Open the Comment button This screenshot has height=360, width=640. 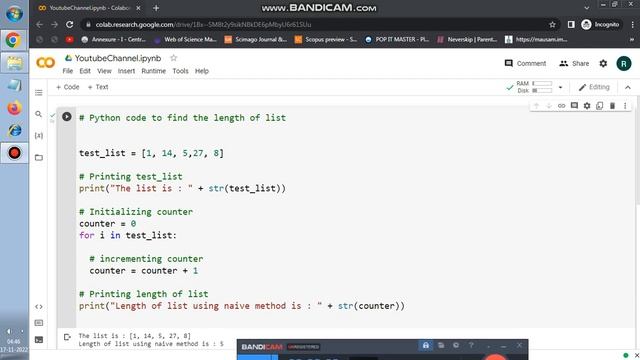point(525,63)
